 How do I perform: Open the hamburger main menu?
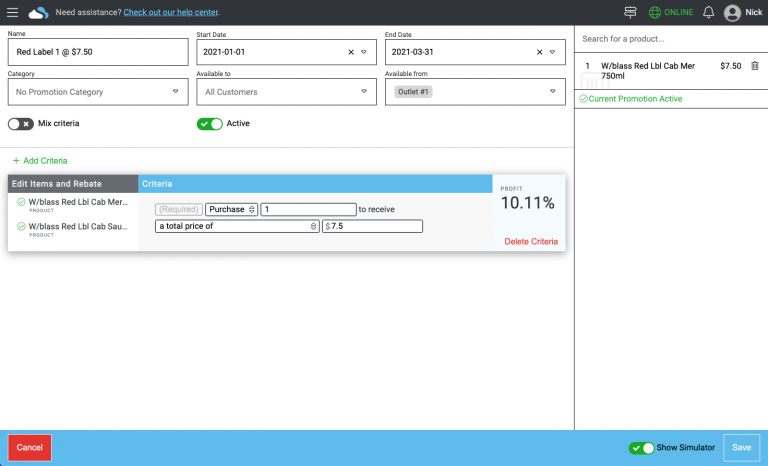12,13
